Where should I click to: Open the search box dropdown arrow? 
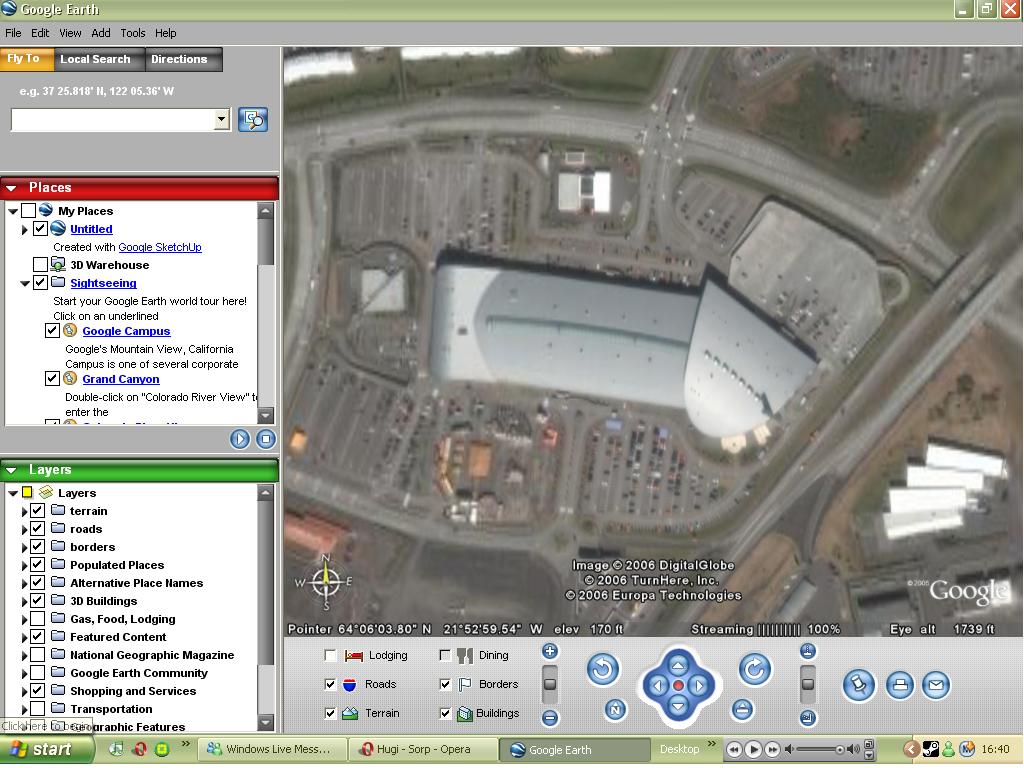(222, 120)
